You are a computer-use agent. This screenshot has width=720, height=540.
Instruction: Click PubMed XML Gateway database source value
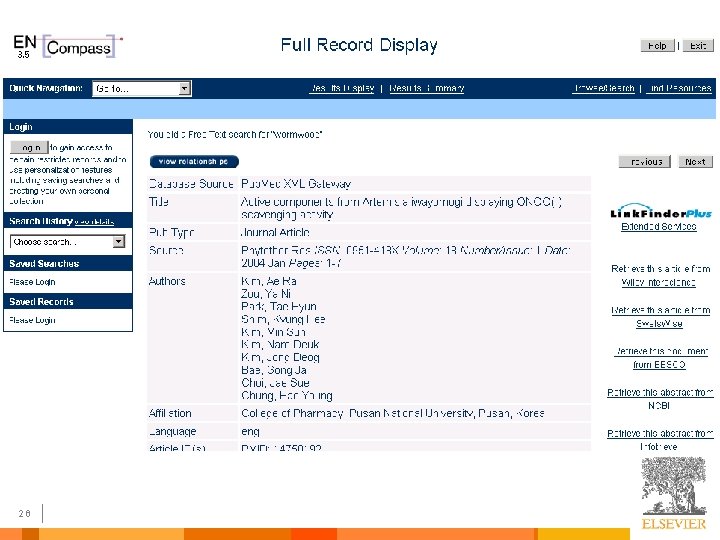click(296, 184)
